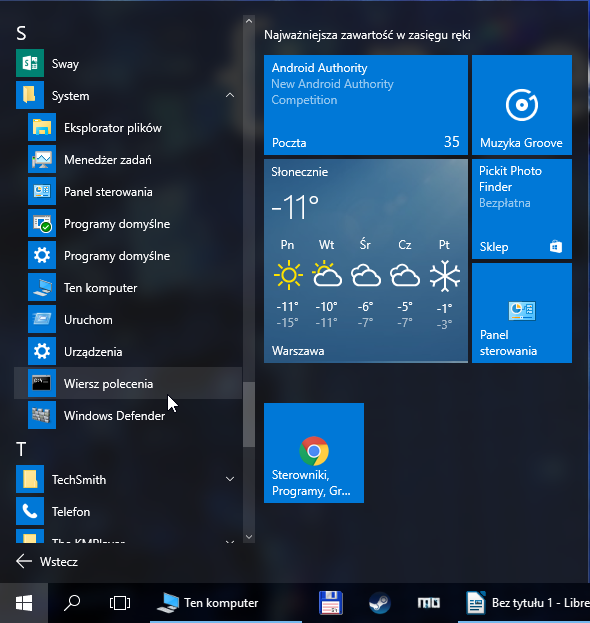Launch Menedżer zadań icon

tap(42, 159)
